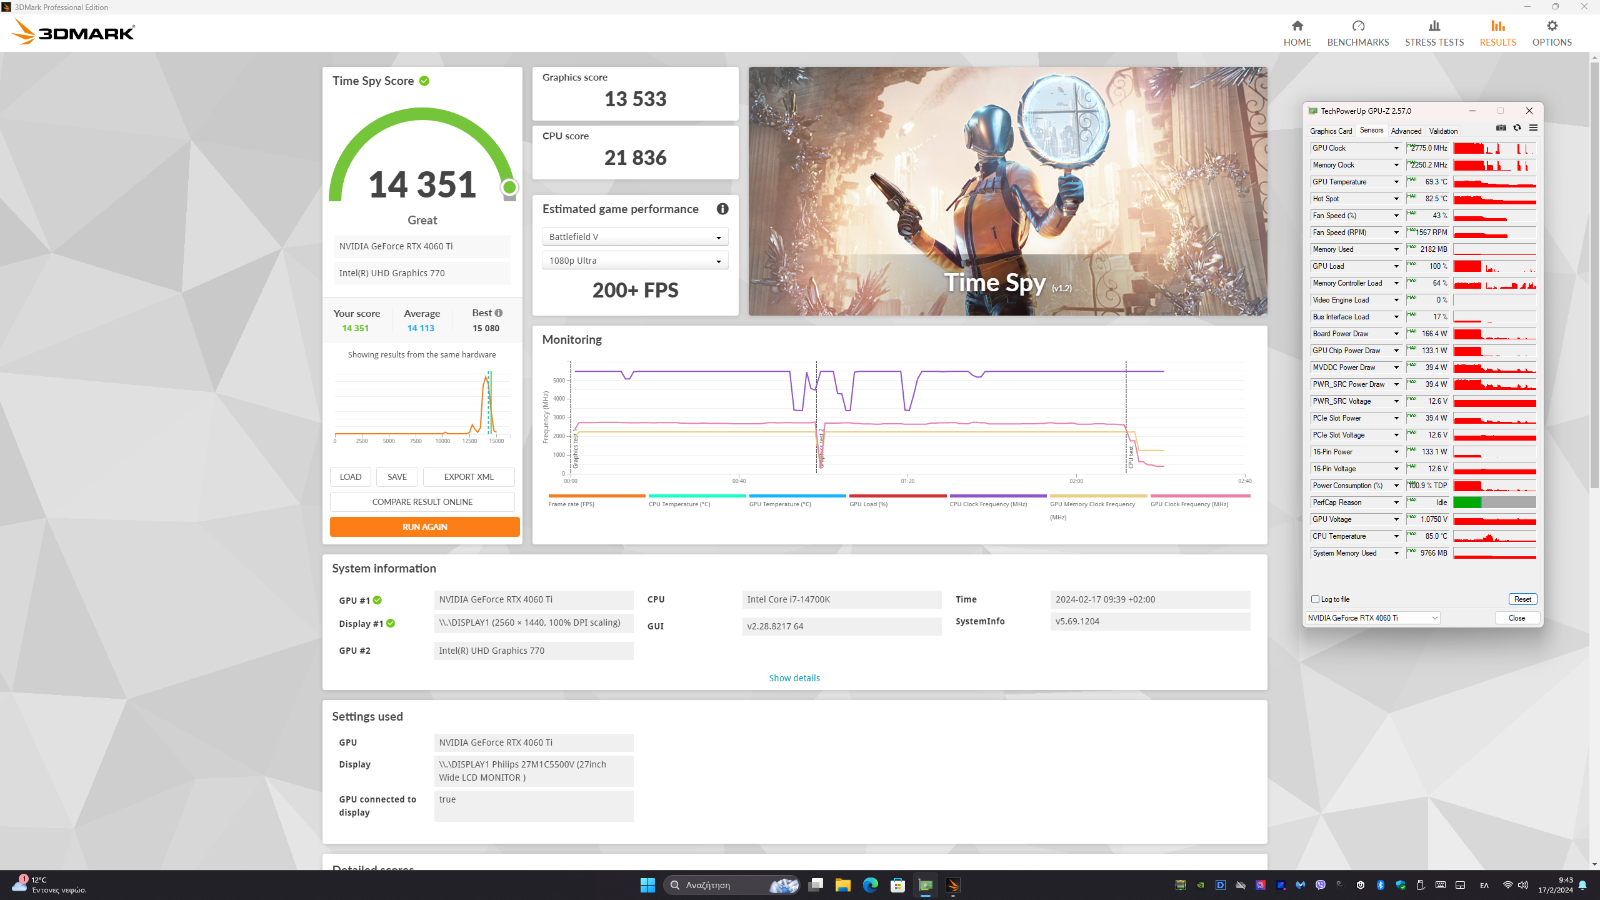Select the Sensors tab in GPU-Z
The image size is (1600, 900).
point(1372,131)
